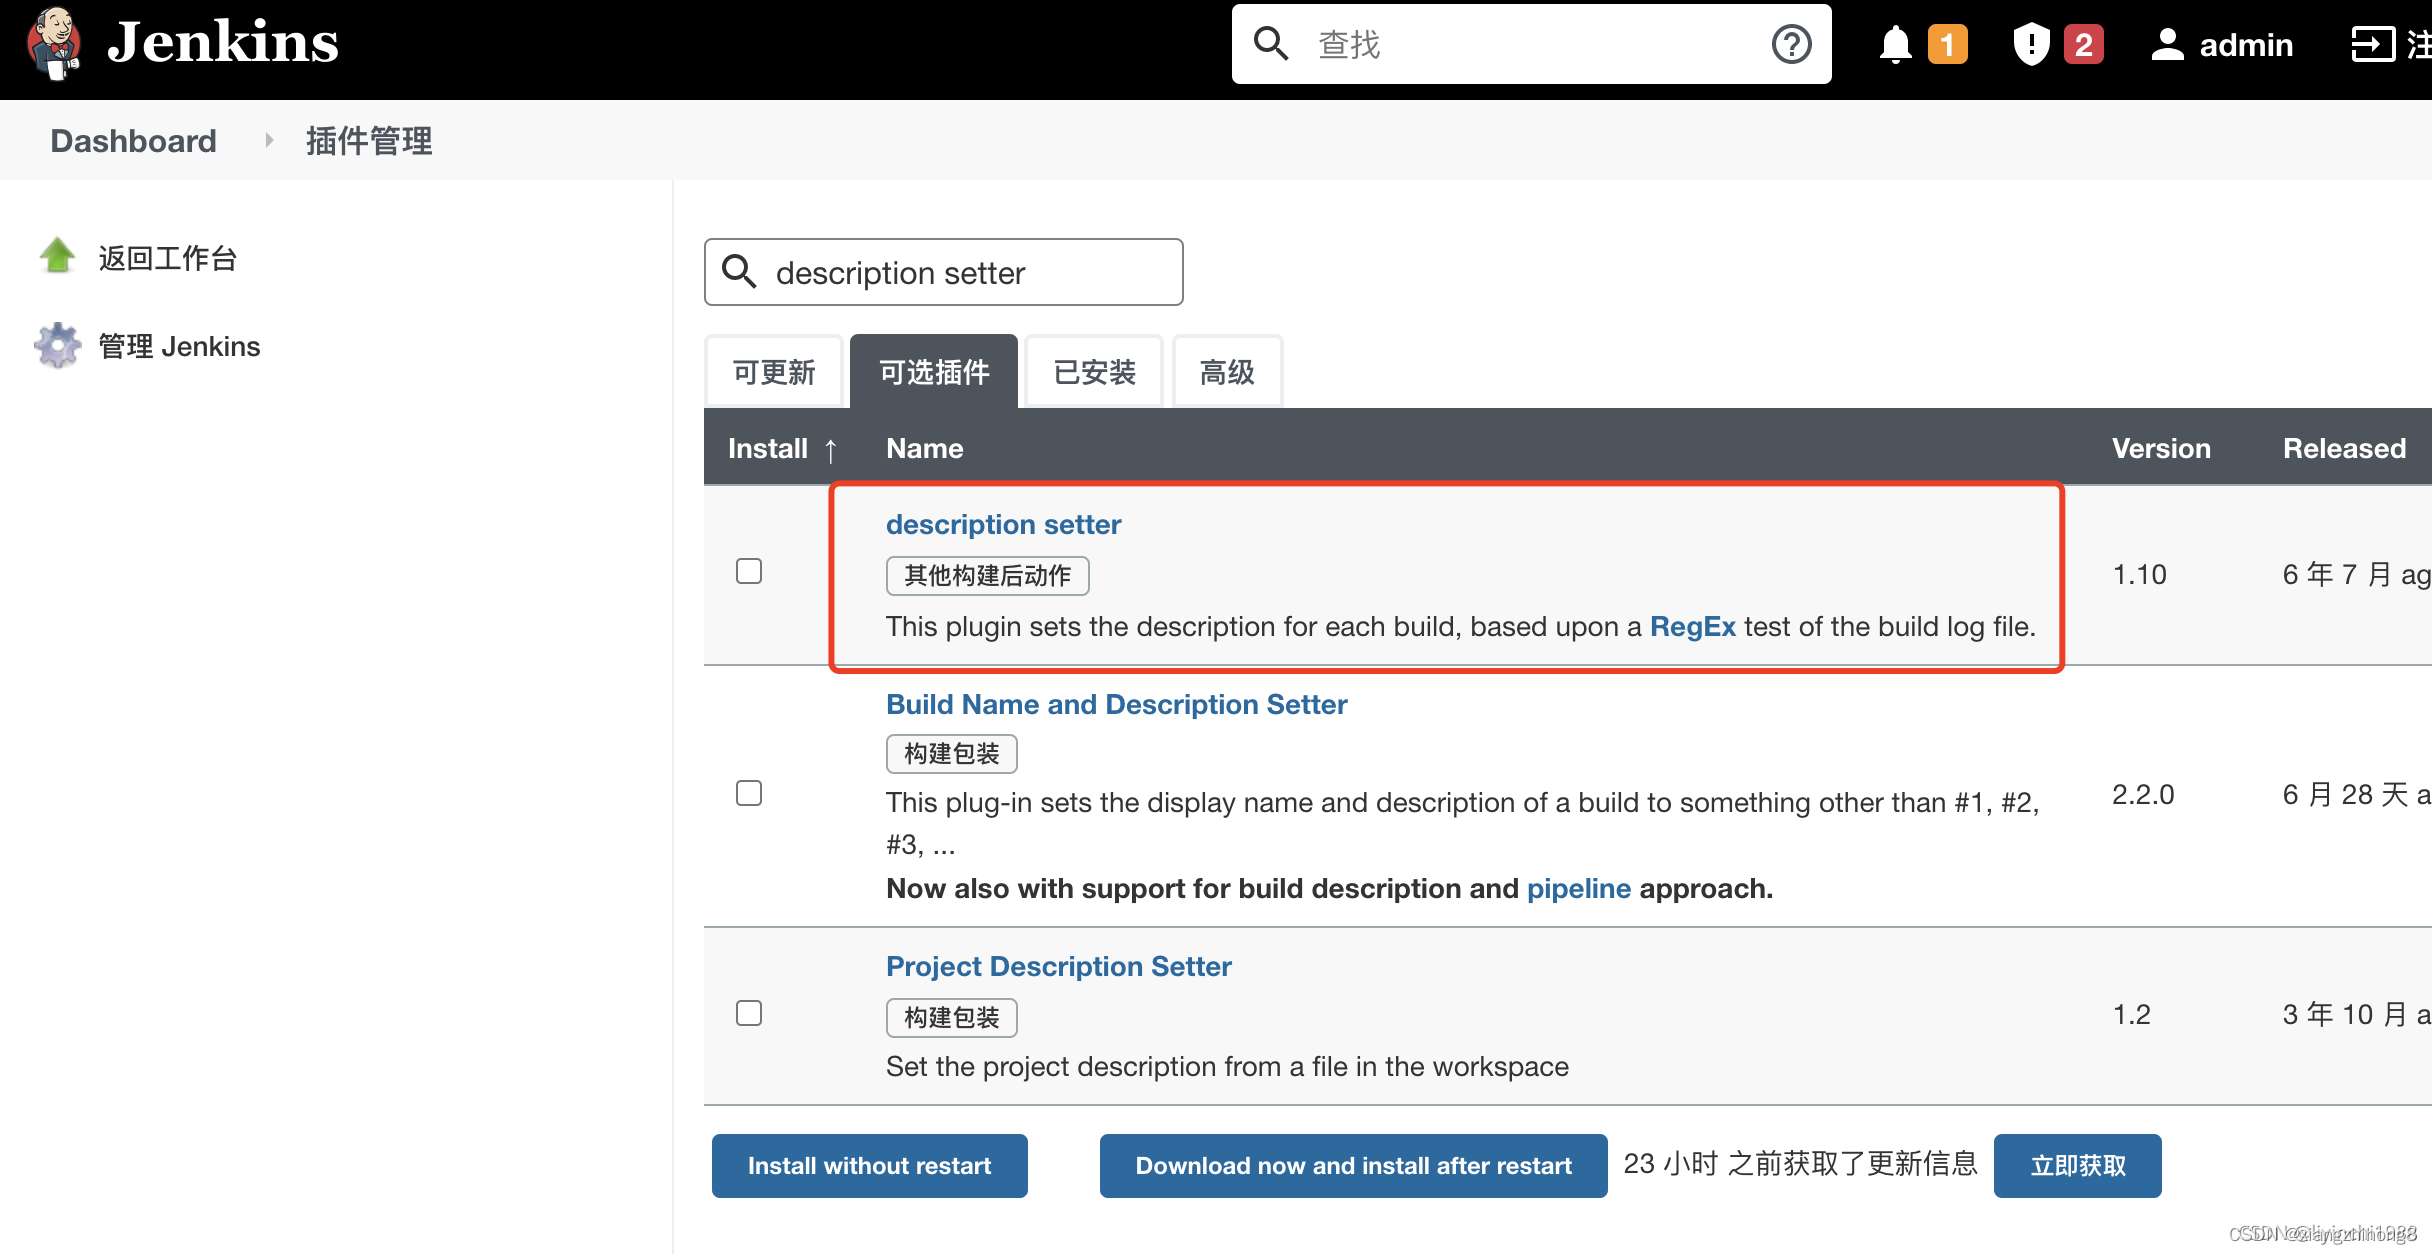Image resolution: width=2432 pixels, height=1254 pixels.
Task: Click the green up arrow icon
Action: [x=57, y=256]
